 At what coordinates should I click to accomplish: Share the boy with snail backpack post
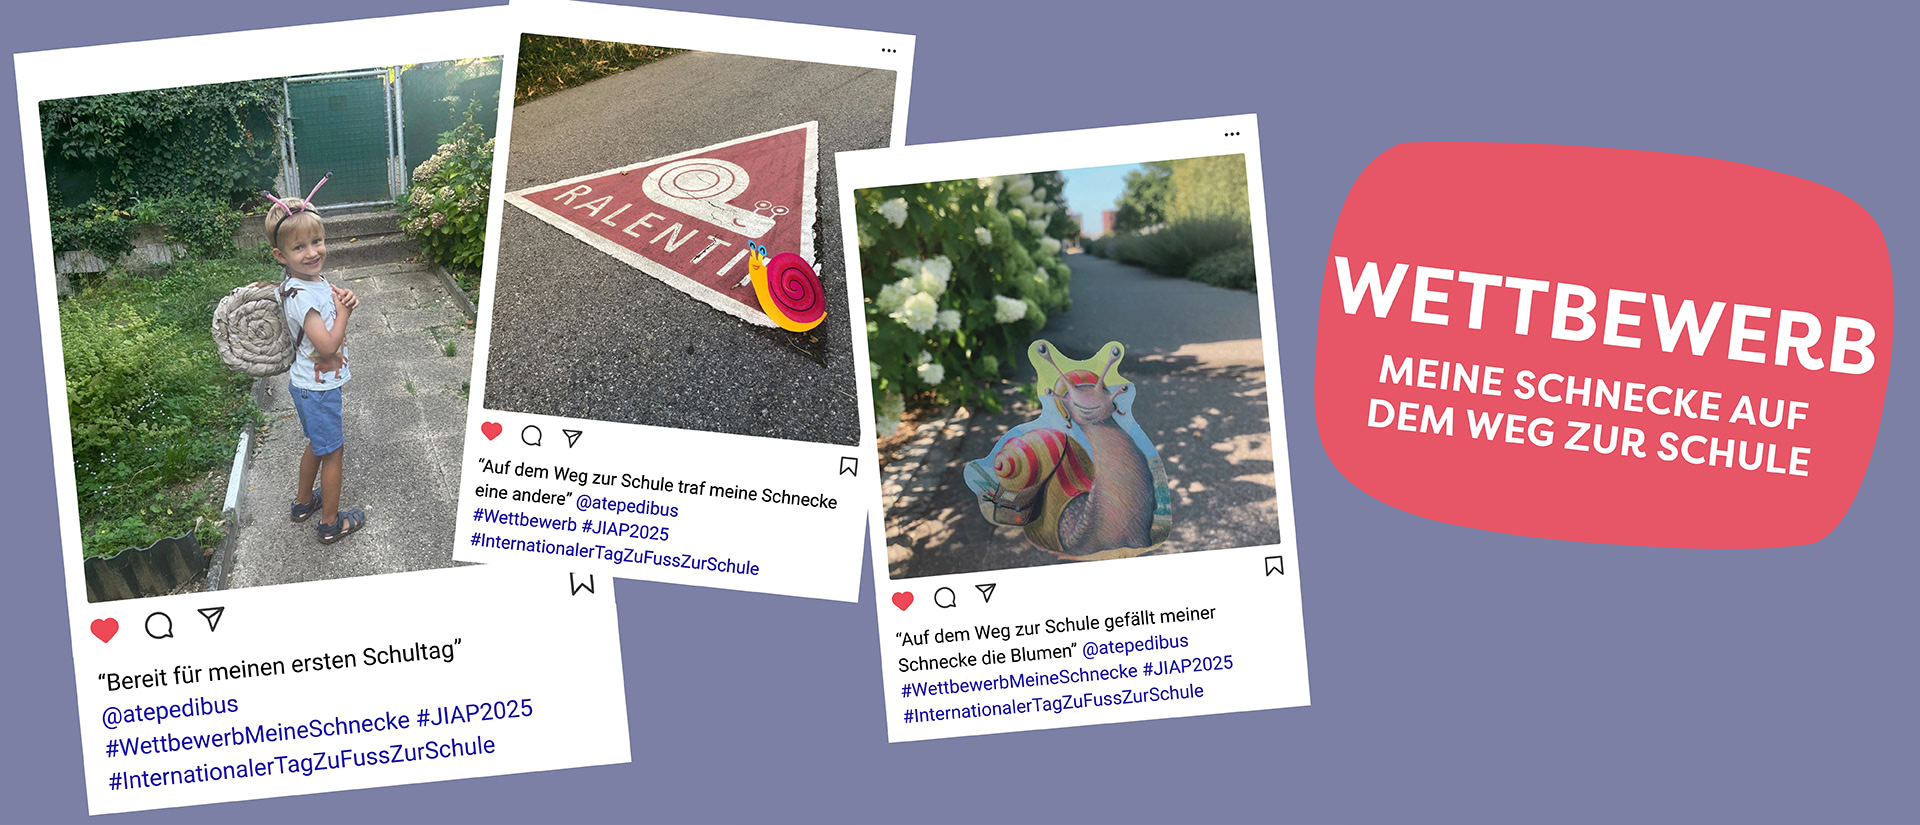click(211, 619)
